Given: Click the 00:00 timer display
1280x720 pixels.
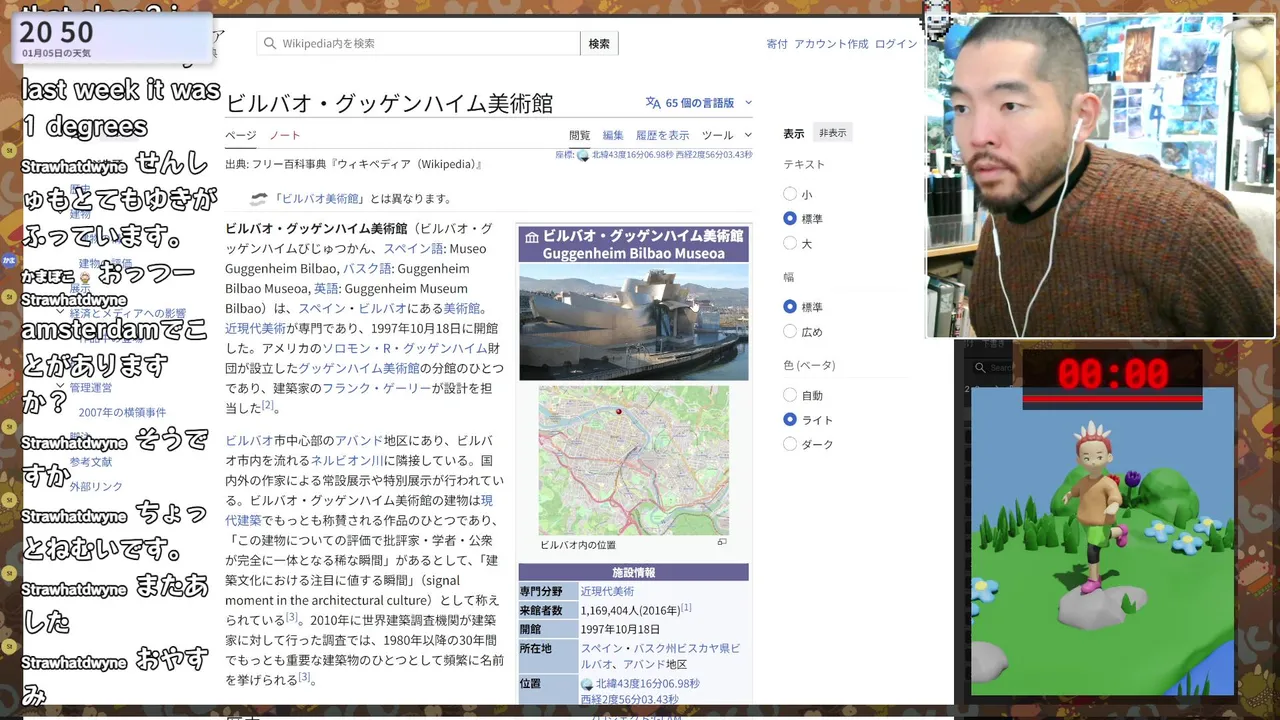Looking at the screenshot, I should pos(1112,374).
